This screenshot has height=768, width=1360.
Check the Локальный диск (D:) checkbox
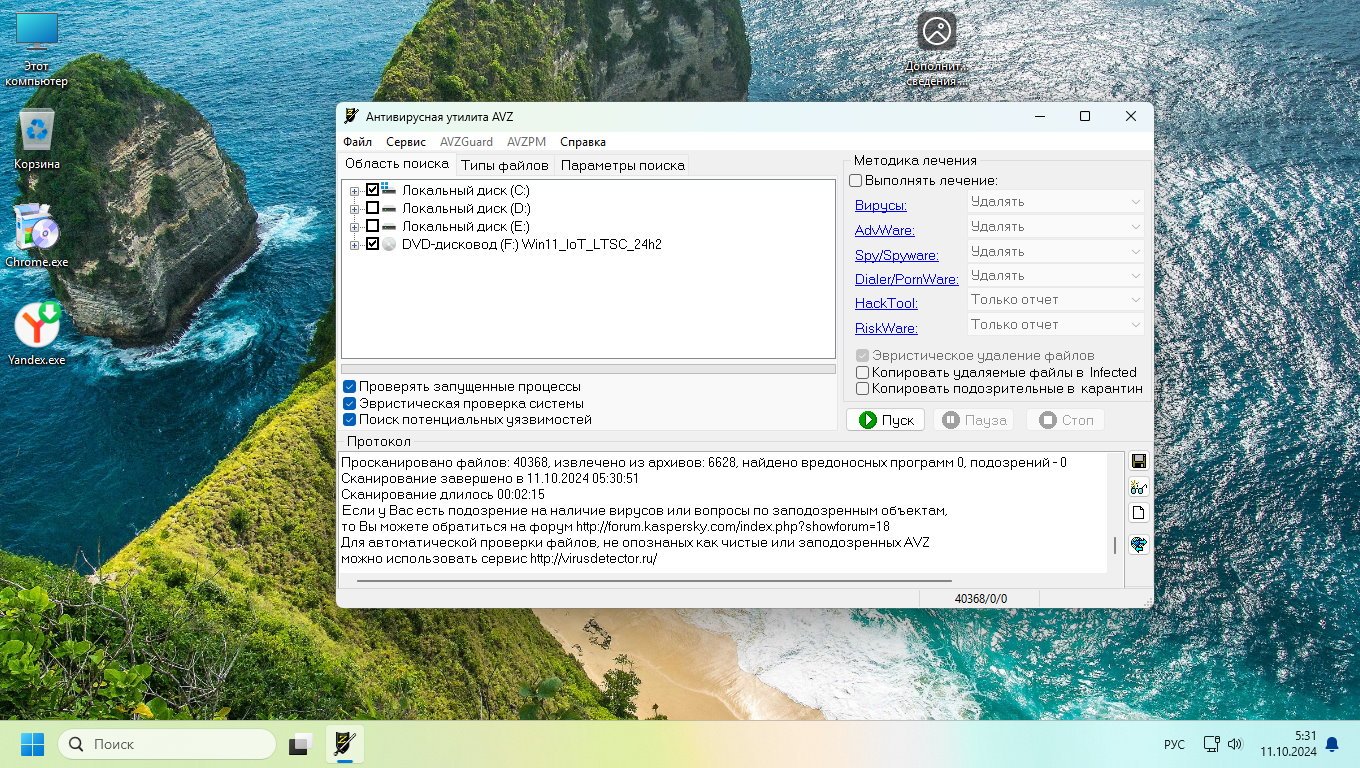pyautogui.click(x=373, y=208)
